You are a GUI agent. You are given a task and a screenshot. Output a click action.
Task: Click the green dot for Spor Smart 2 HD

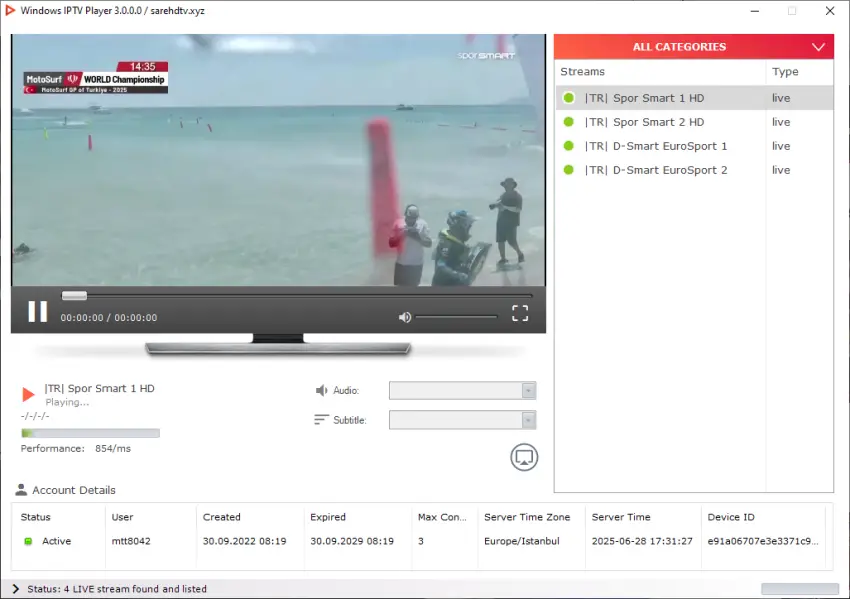coord(569,122)
